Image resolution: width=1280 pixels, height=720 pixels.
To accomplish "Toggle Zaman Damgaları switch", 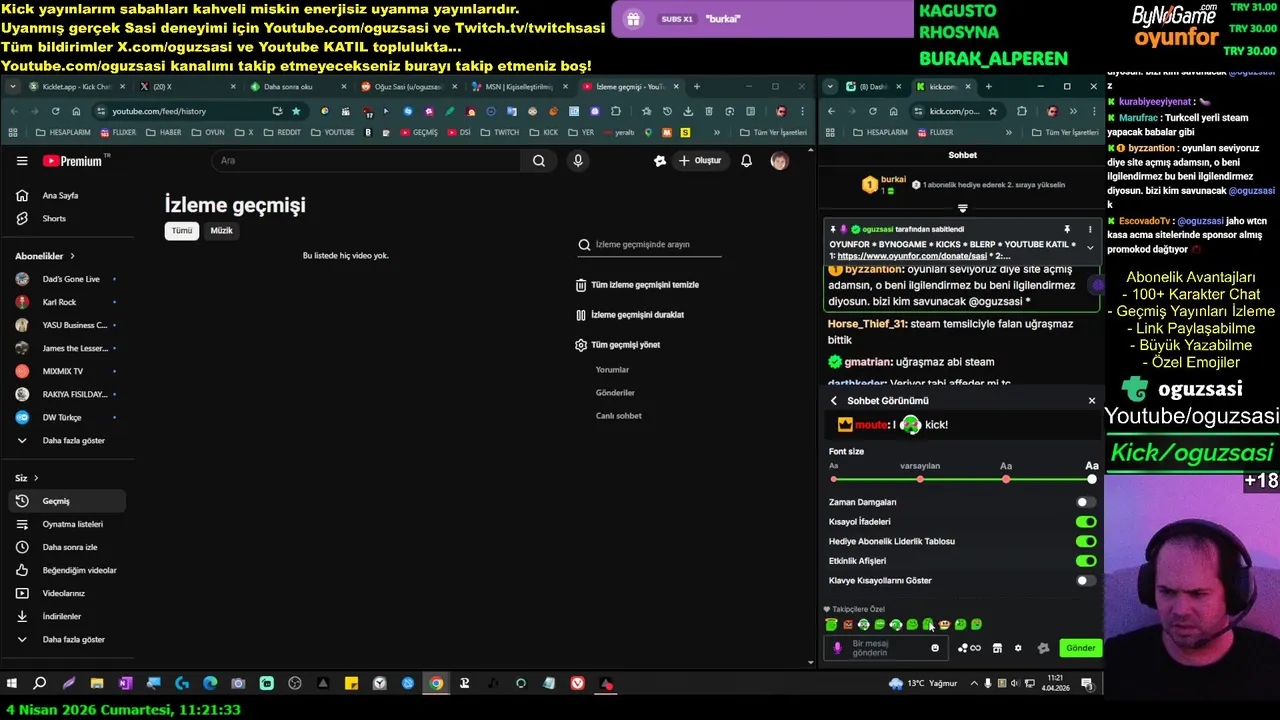I will pos(1085,502).
